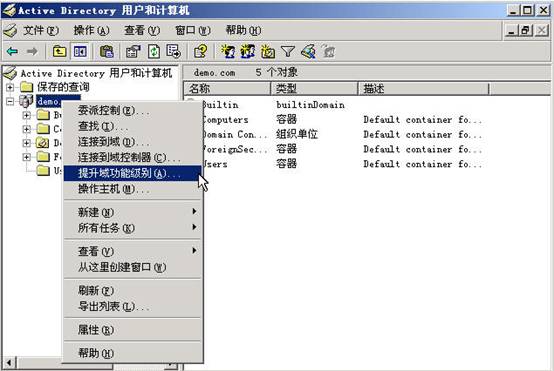Screen dimensions: 554x371
Task: Click the Paste clipboard toolbar icon
Action: pyautogui.click(x=106, y=52)
